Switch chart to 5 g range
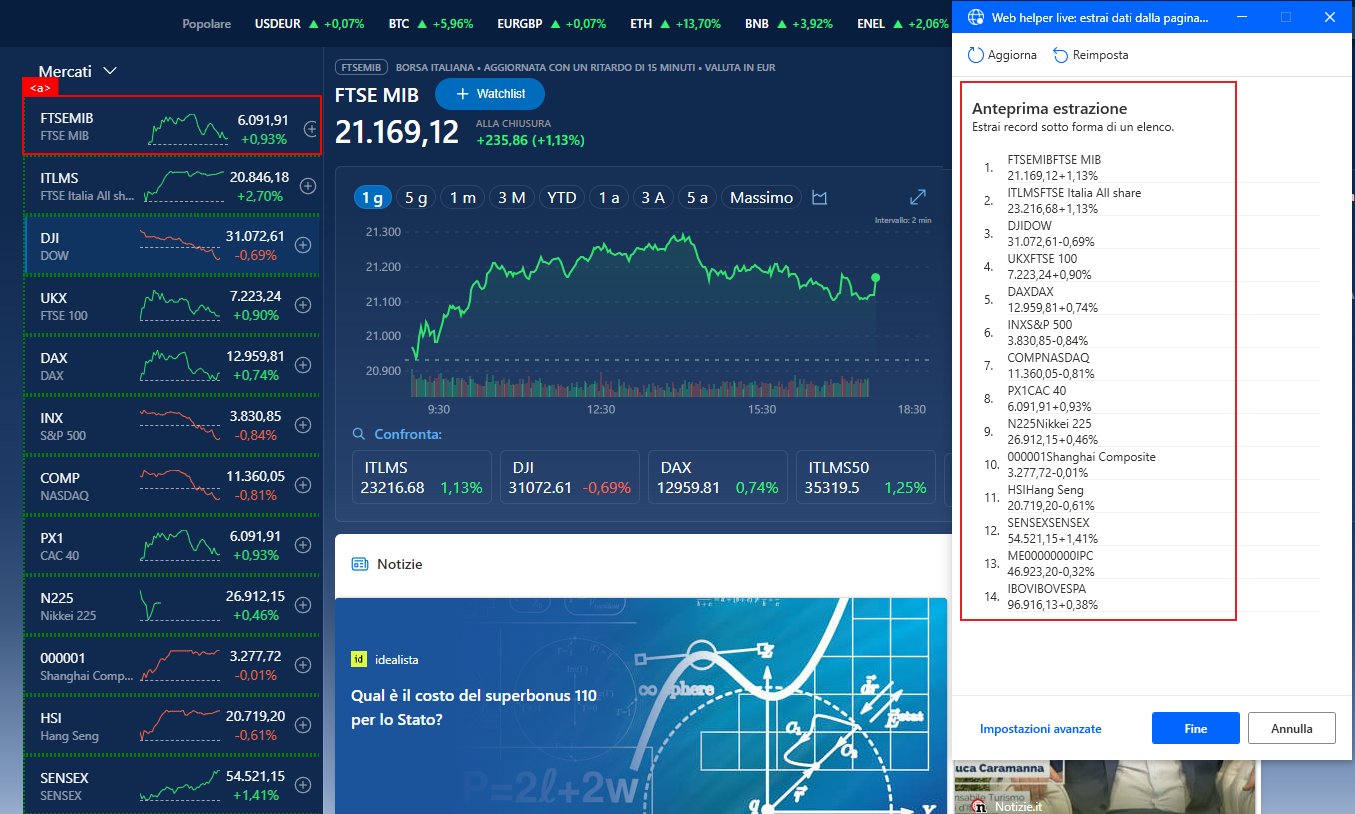The image size is (1355, 814). click(416, 198)
